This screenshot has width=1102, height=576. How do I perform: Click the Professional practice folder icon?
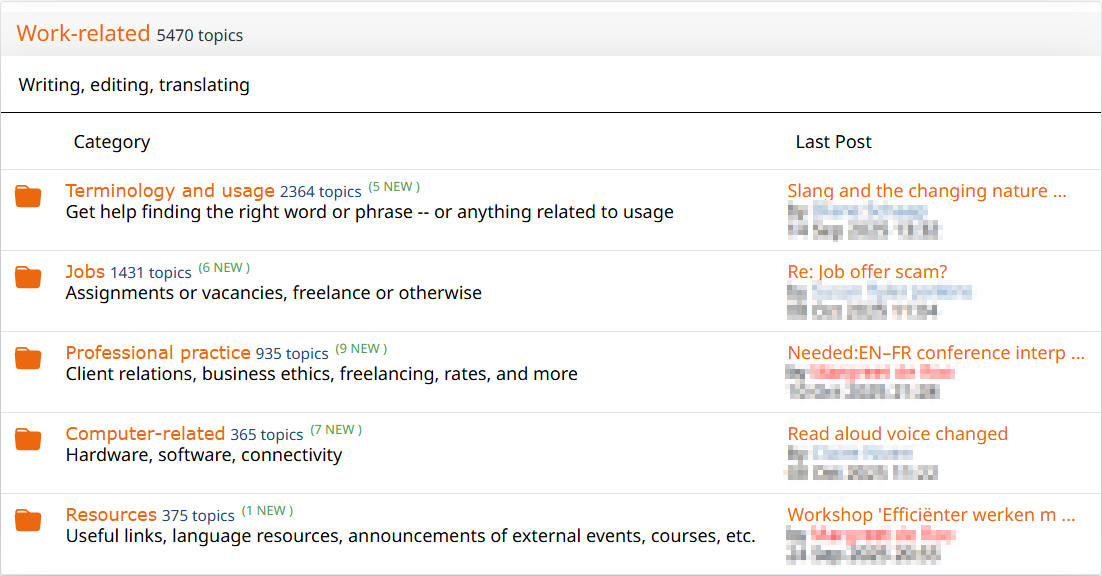(x=28, y=359)
